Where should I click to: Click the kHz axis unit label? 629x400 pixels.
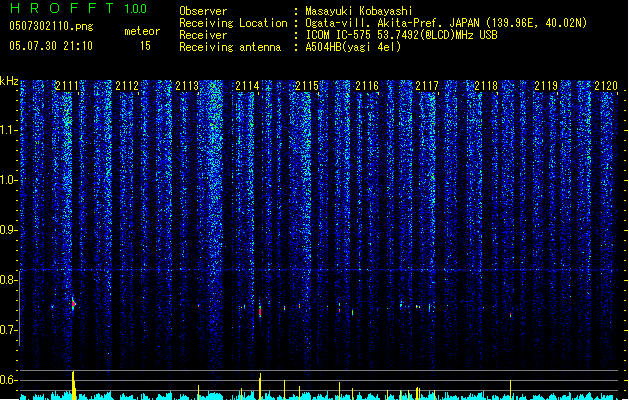(x=9, y=81)
